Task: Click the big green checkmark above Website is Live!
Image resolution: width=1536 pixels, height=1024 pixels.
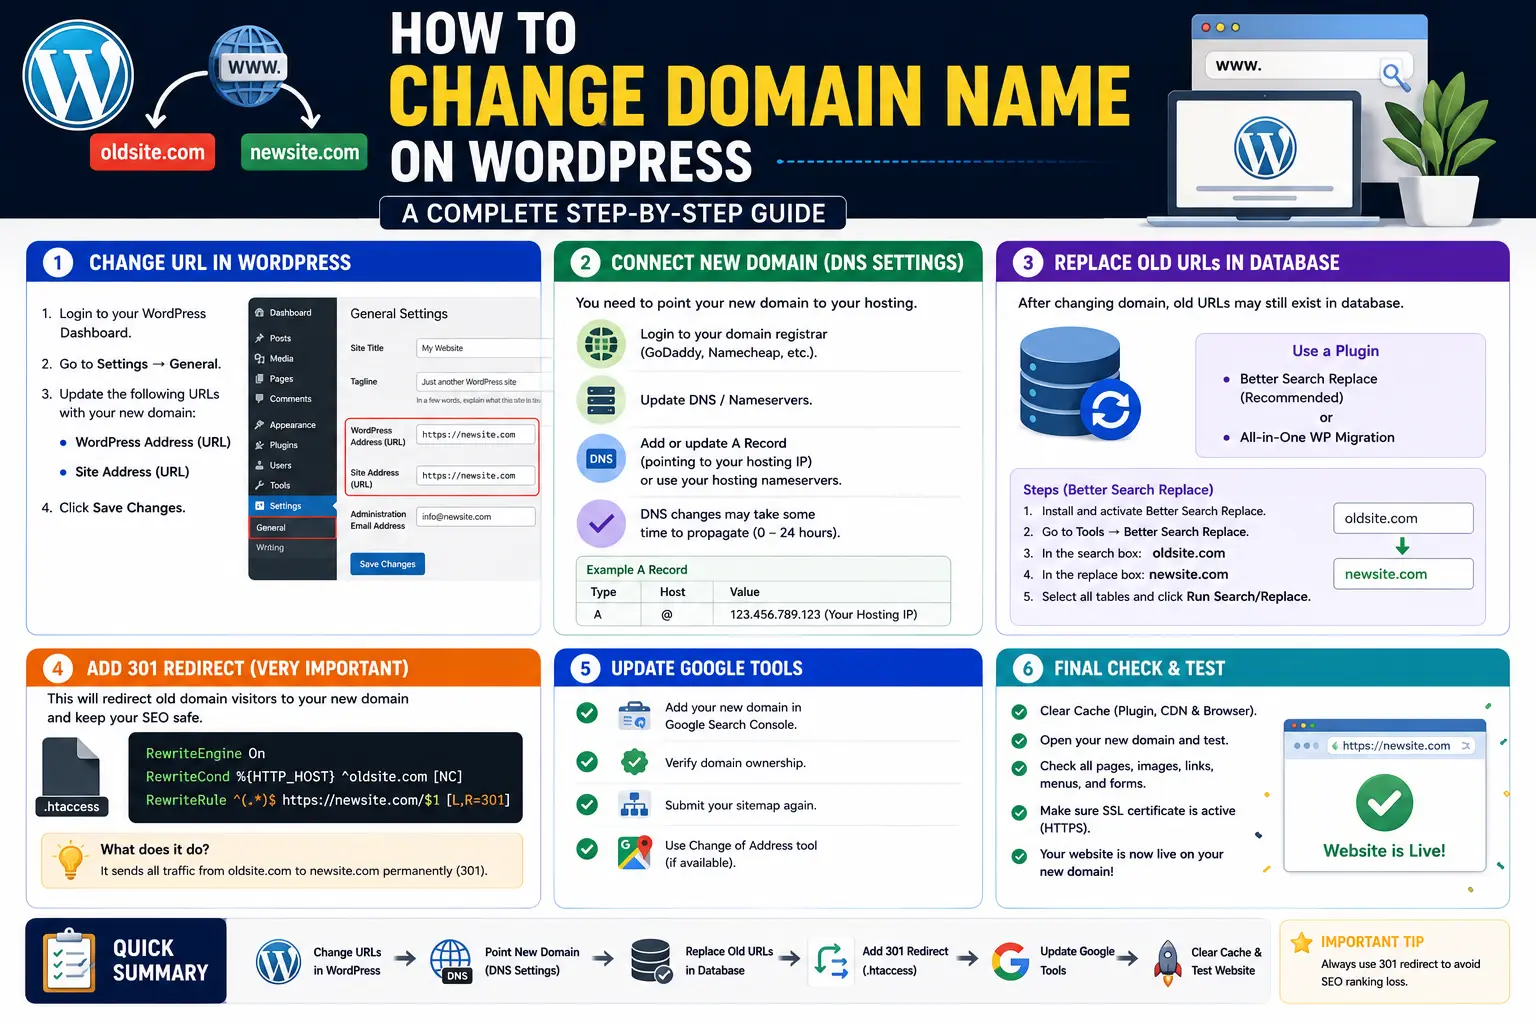Action: coord(1384,802)
